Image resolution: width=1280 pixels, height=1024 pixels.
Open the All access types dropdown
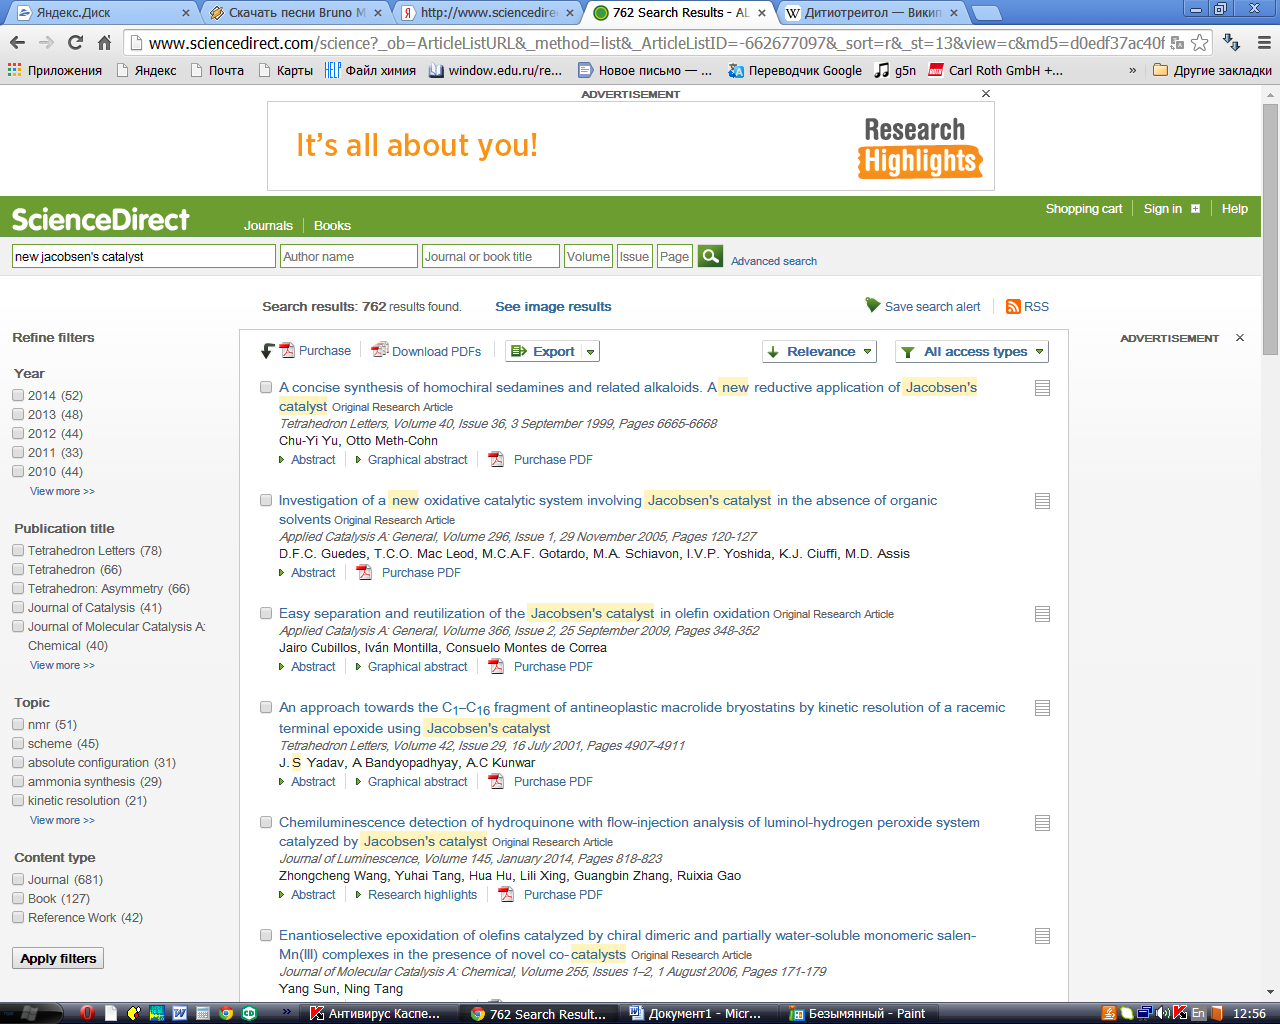pyautogui.click(x=971, y=351)
